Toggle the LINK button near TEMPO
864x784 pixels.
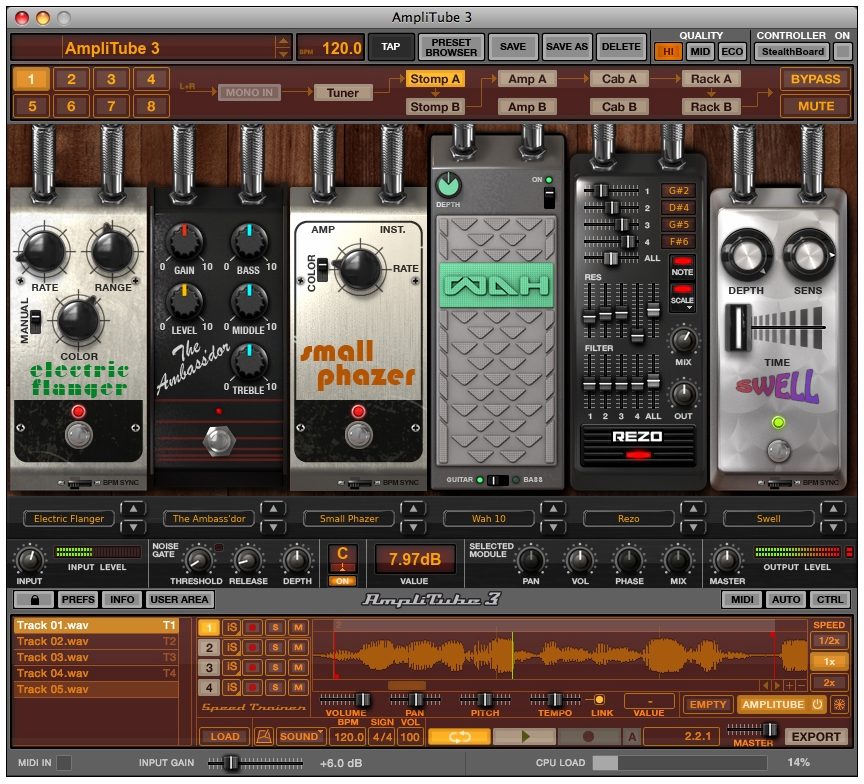(x=599, y=700)
